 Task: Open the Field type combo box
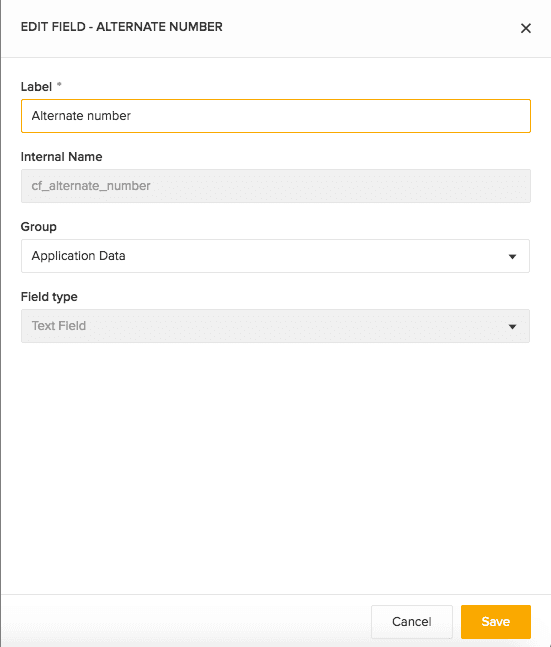[275, 326]
